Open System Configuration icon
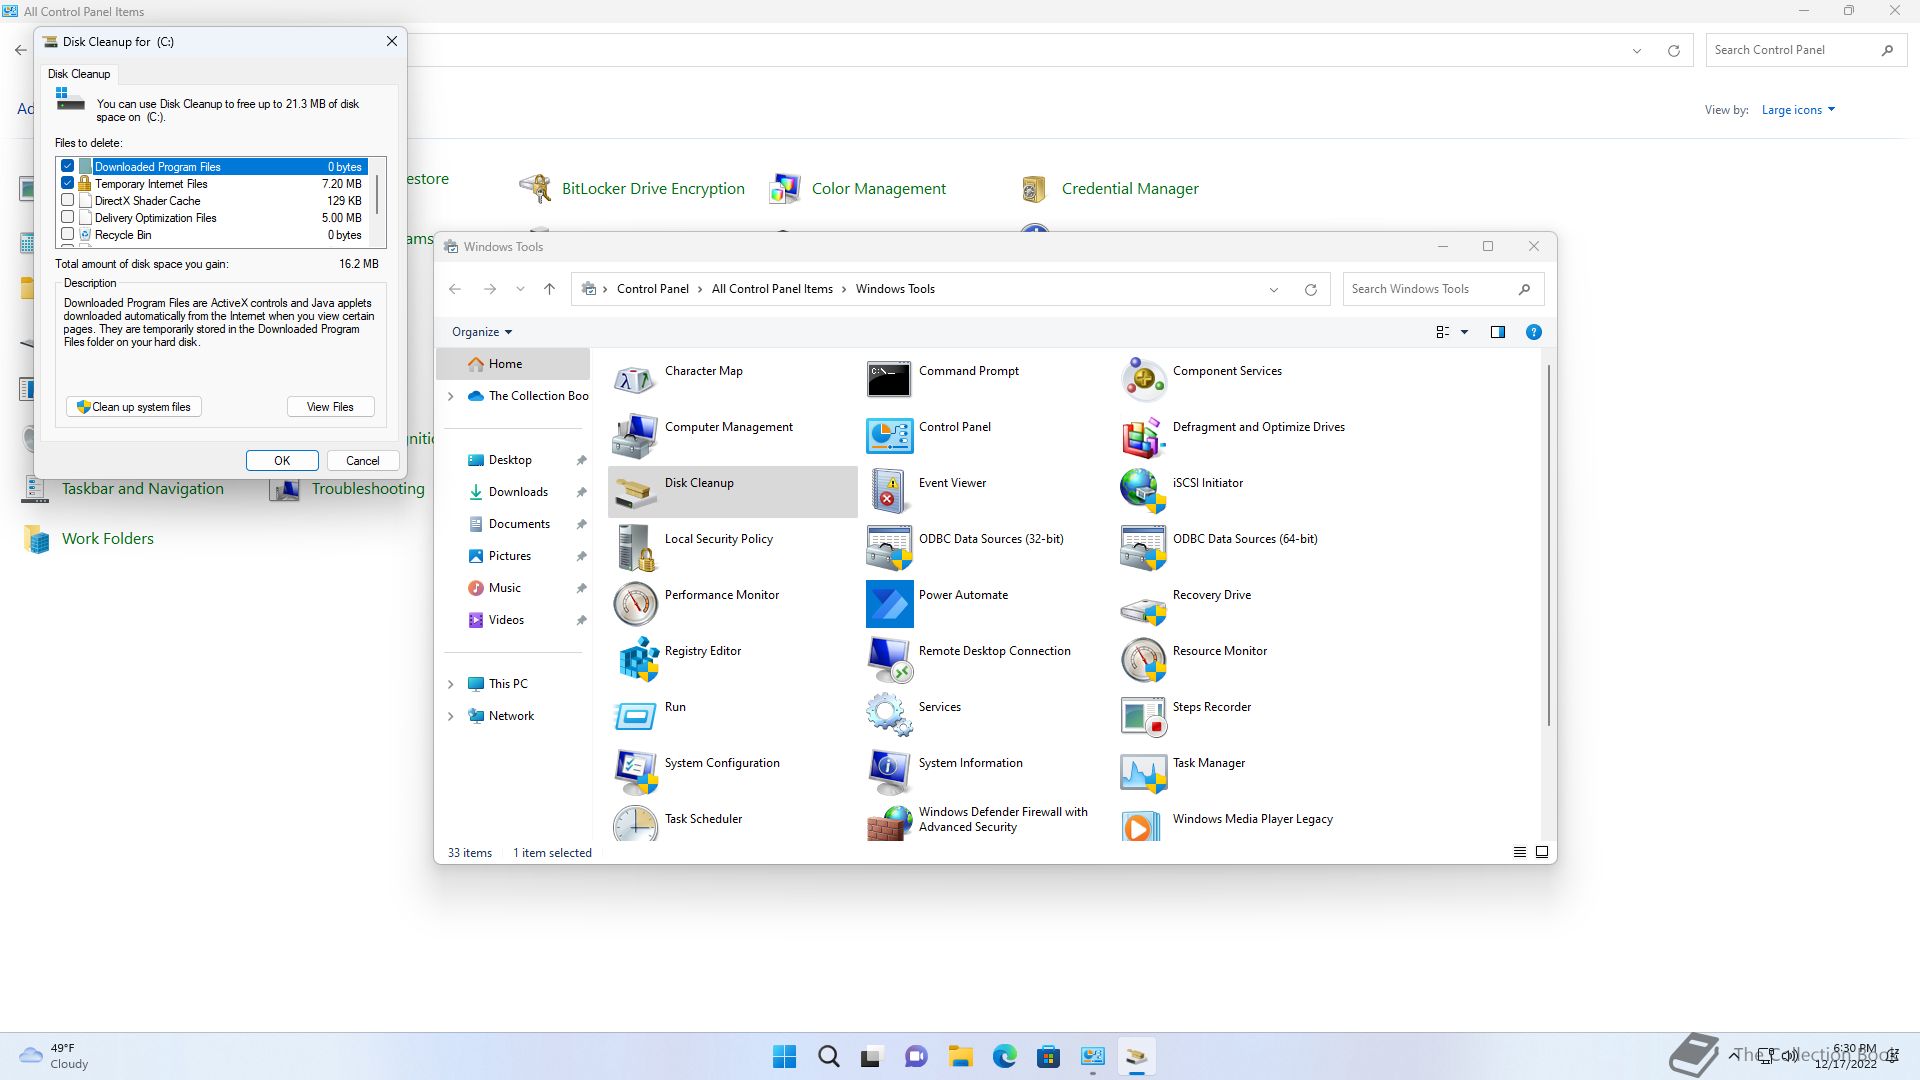The image size is (1920, 1080). pos(636,772)
